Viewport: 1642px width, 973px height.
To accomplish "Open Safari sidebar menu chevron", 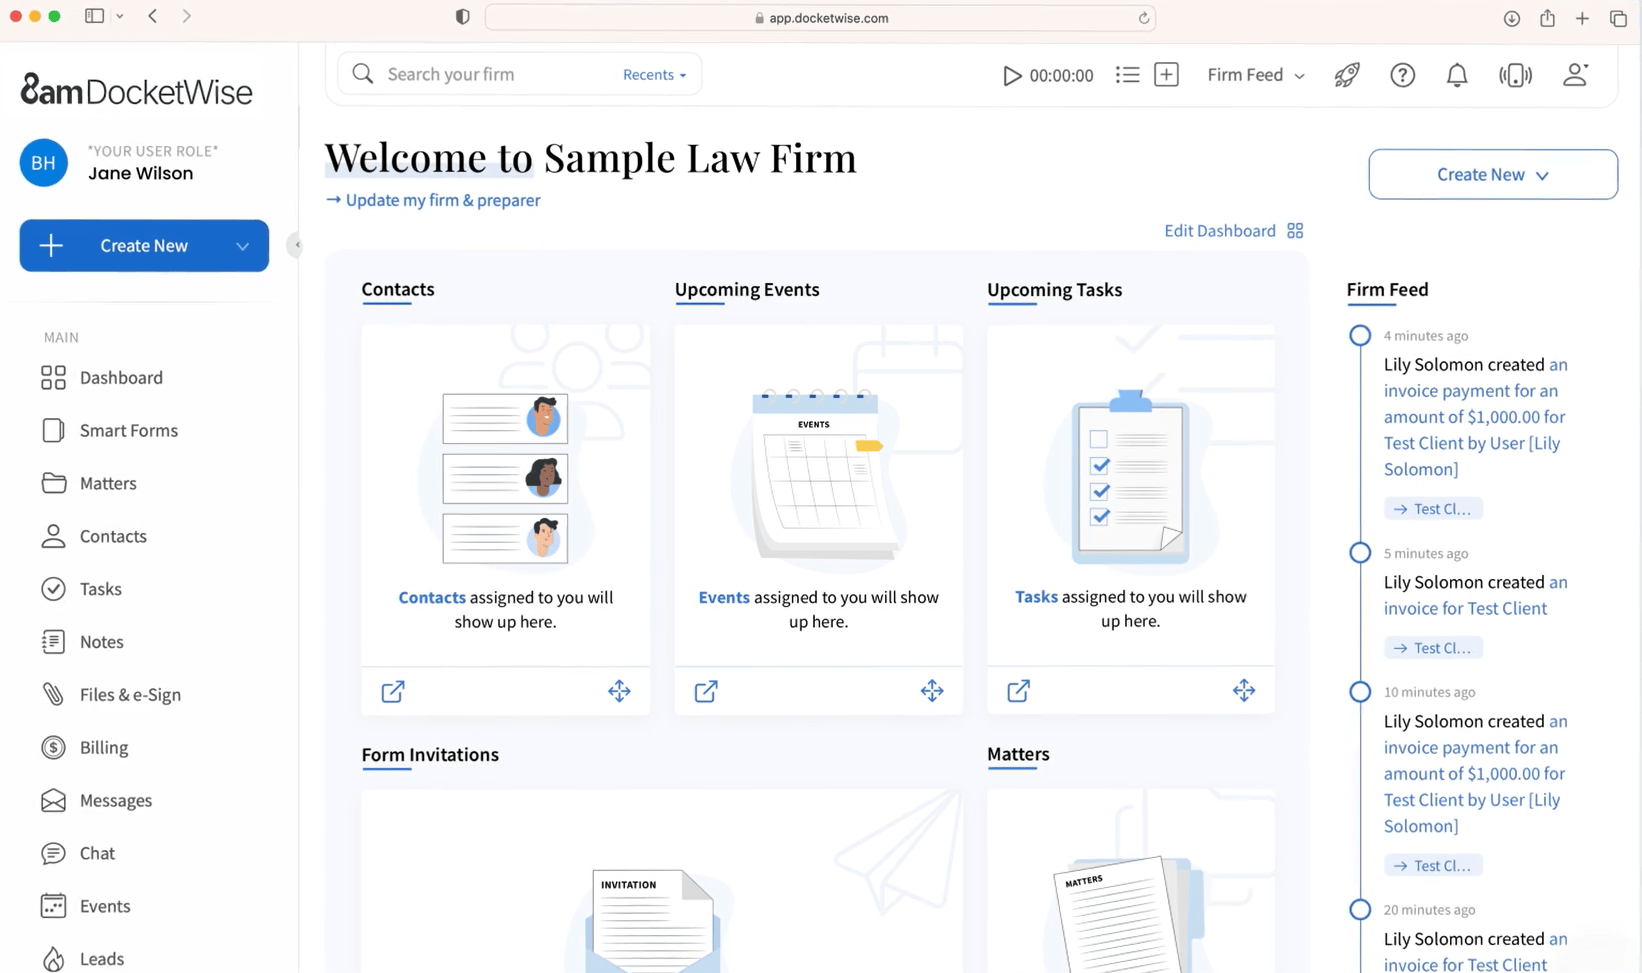I will [120, 17].
